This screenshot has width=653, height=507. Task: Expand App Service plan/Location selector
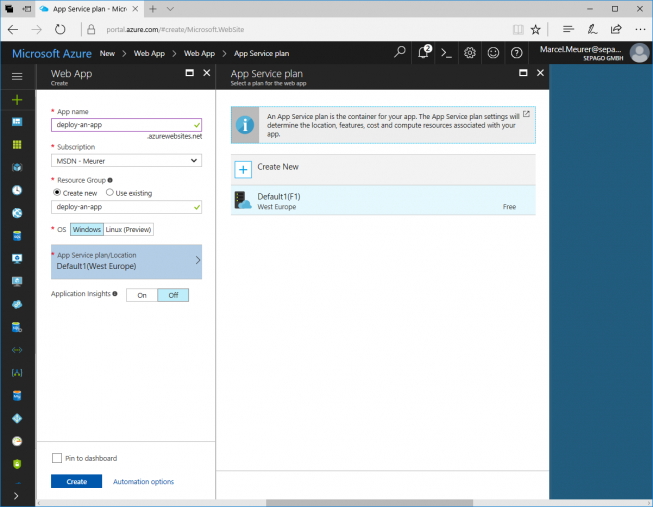pos(126,262)
